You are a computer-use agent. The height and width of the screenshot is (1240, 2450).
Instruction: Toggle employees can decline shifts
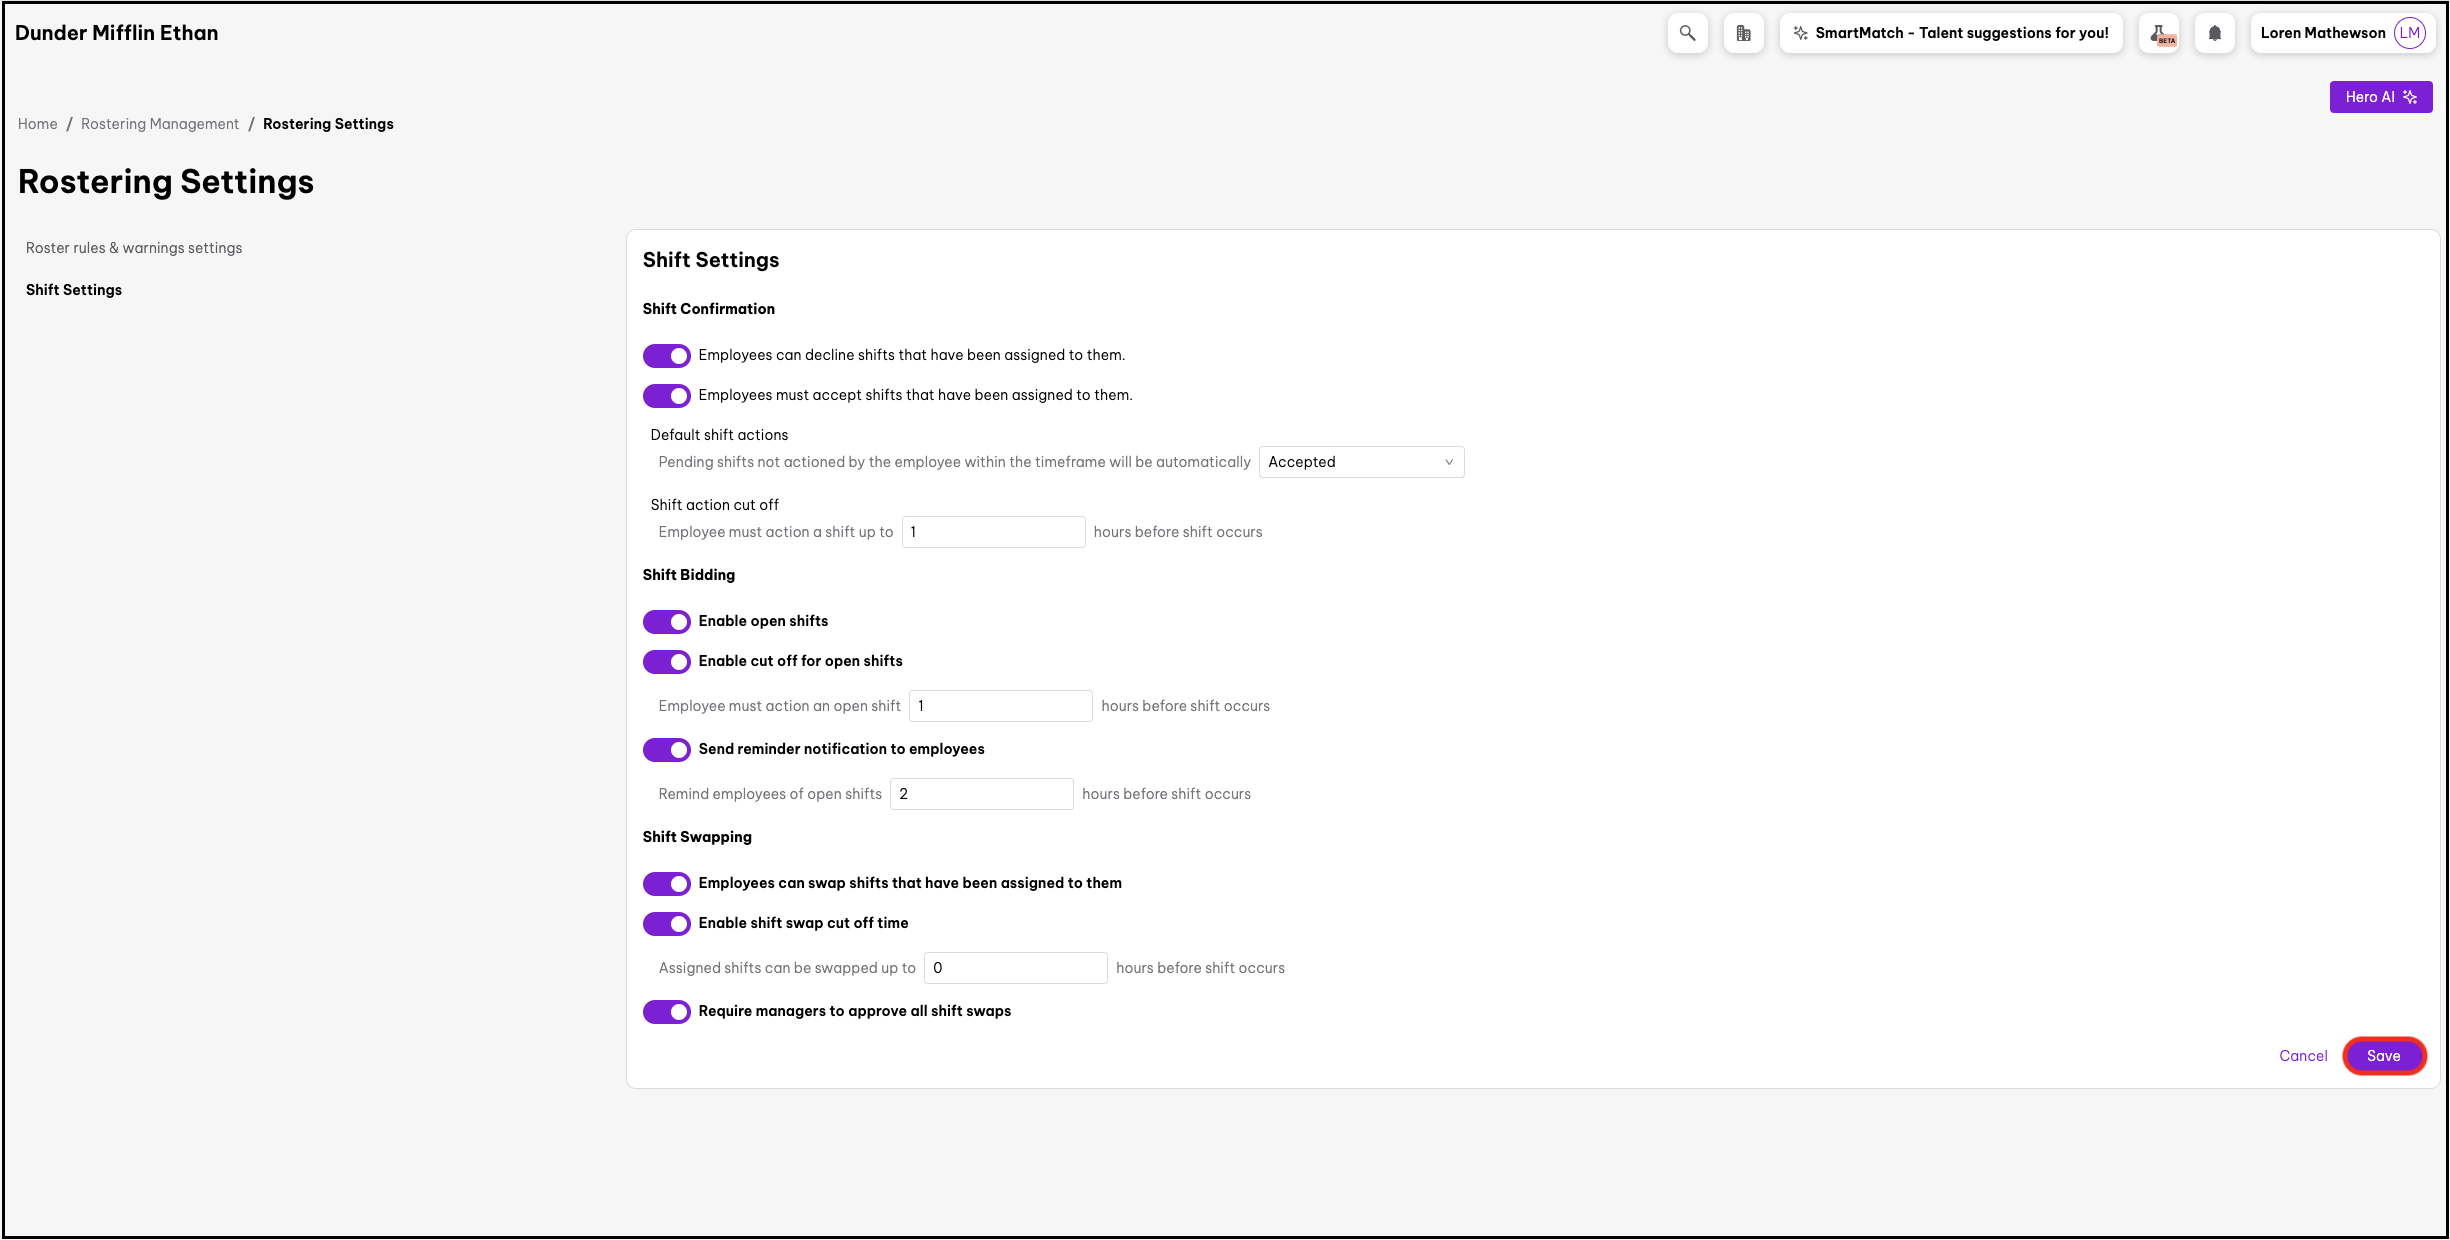click(x=666, y=356)
